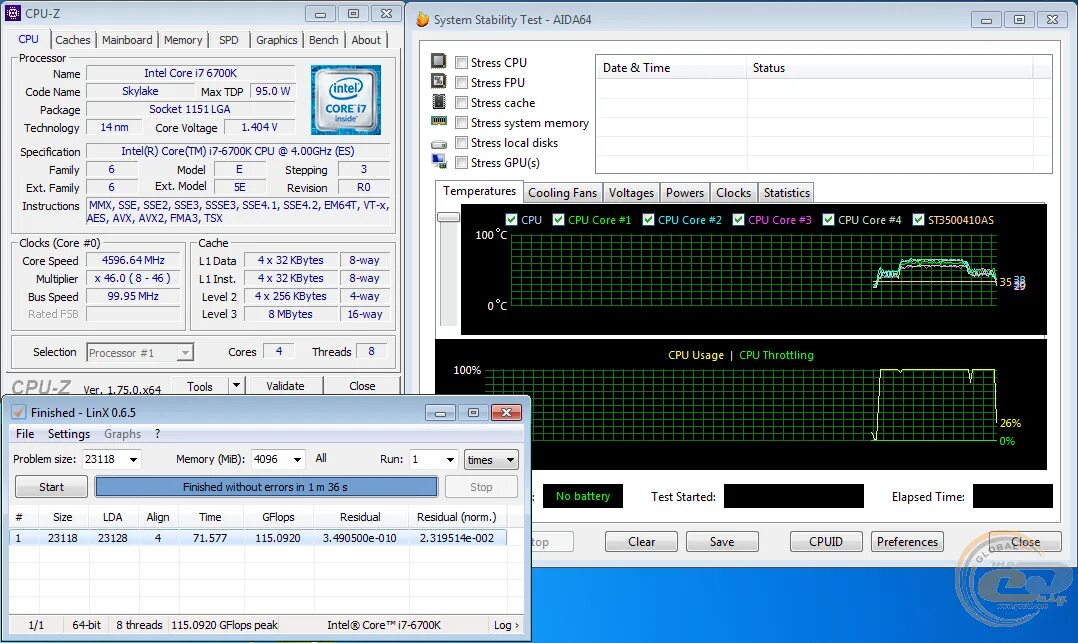Image resolution: width=1078 pixels, height=643 pixels.
Task: Click the GFlops column header in LinX
Action: click(278, 517)
